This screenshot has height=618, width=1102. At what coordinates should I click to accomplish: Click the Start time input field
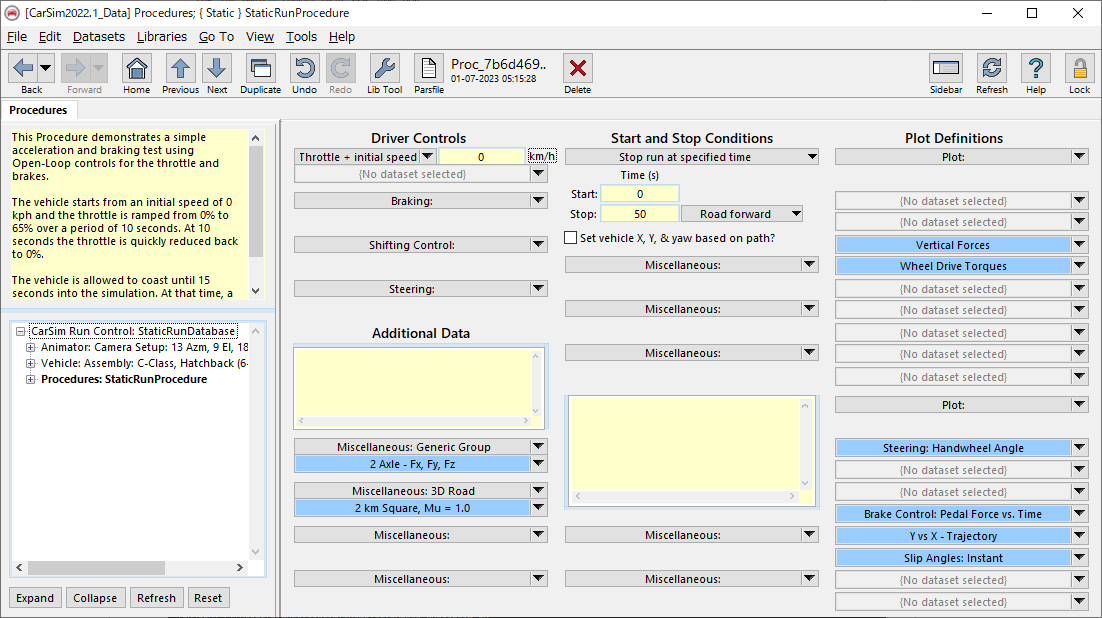click(640, 194)
